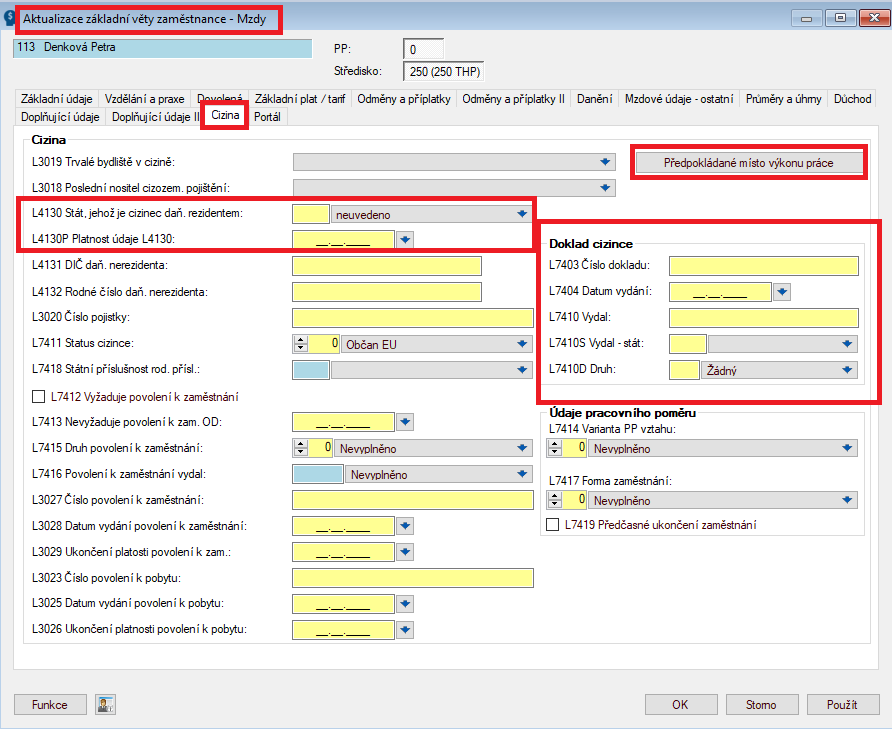Screen dimensions: 892x729
Task: Open date picker for L3028 Datum vydání povolení
Action: [x=405, y=526]
